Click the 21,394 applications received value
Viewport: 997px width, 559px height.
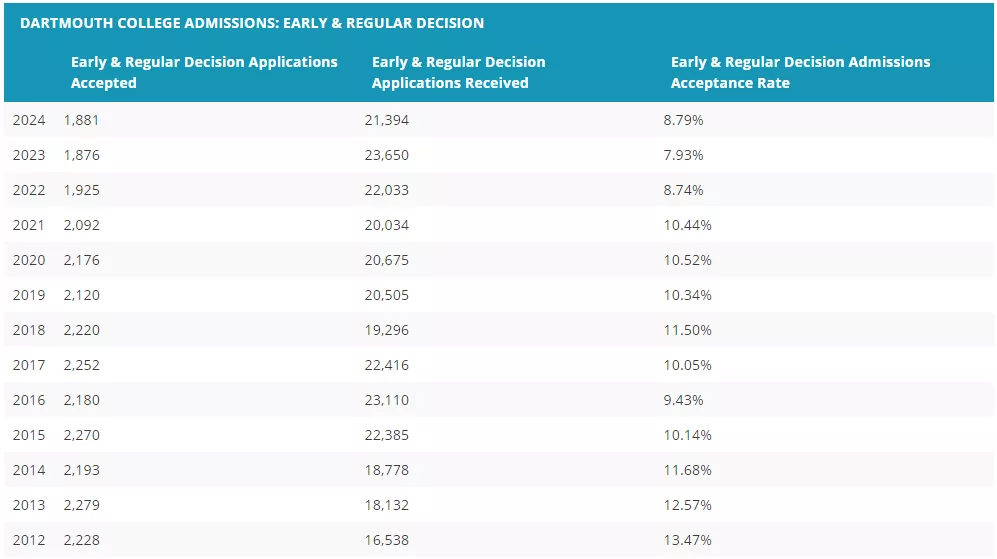(x=386, y=120)
